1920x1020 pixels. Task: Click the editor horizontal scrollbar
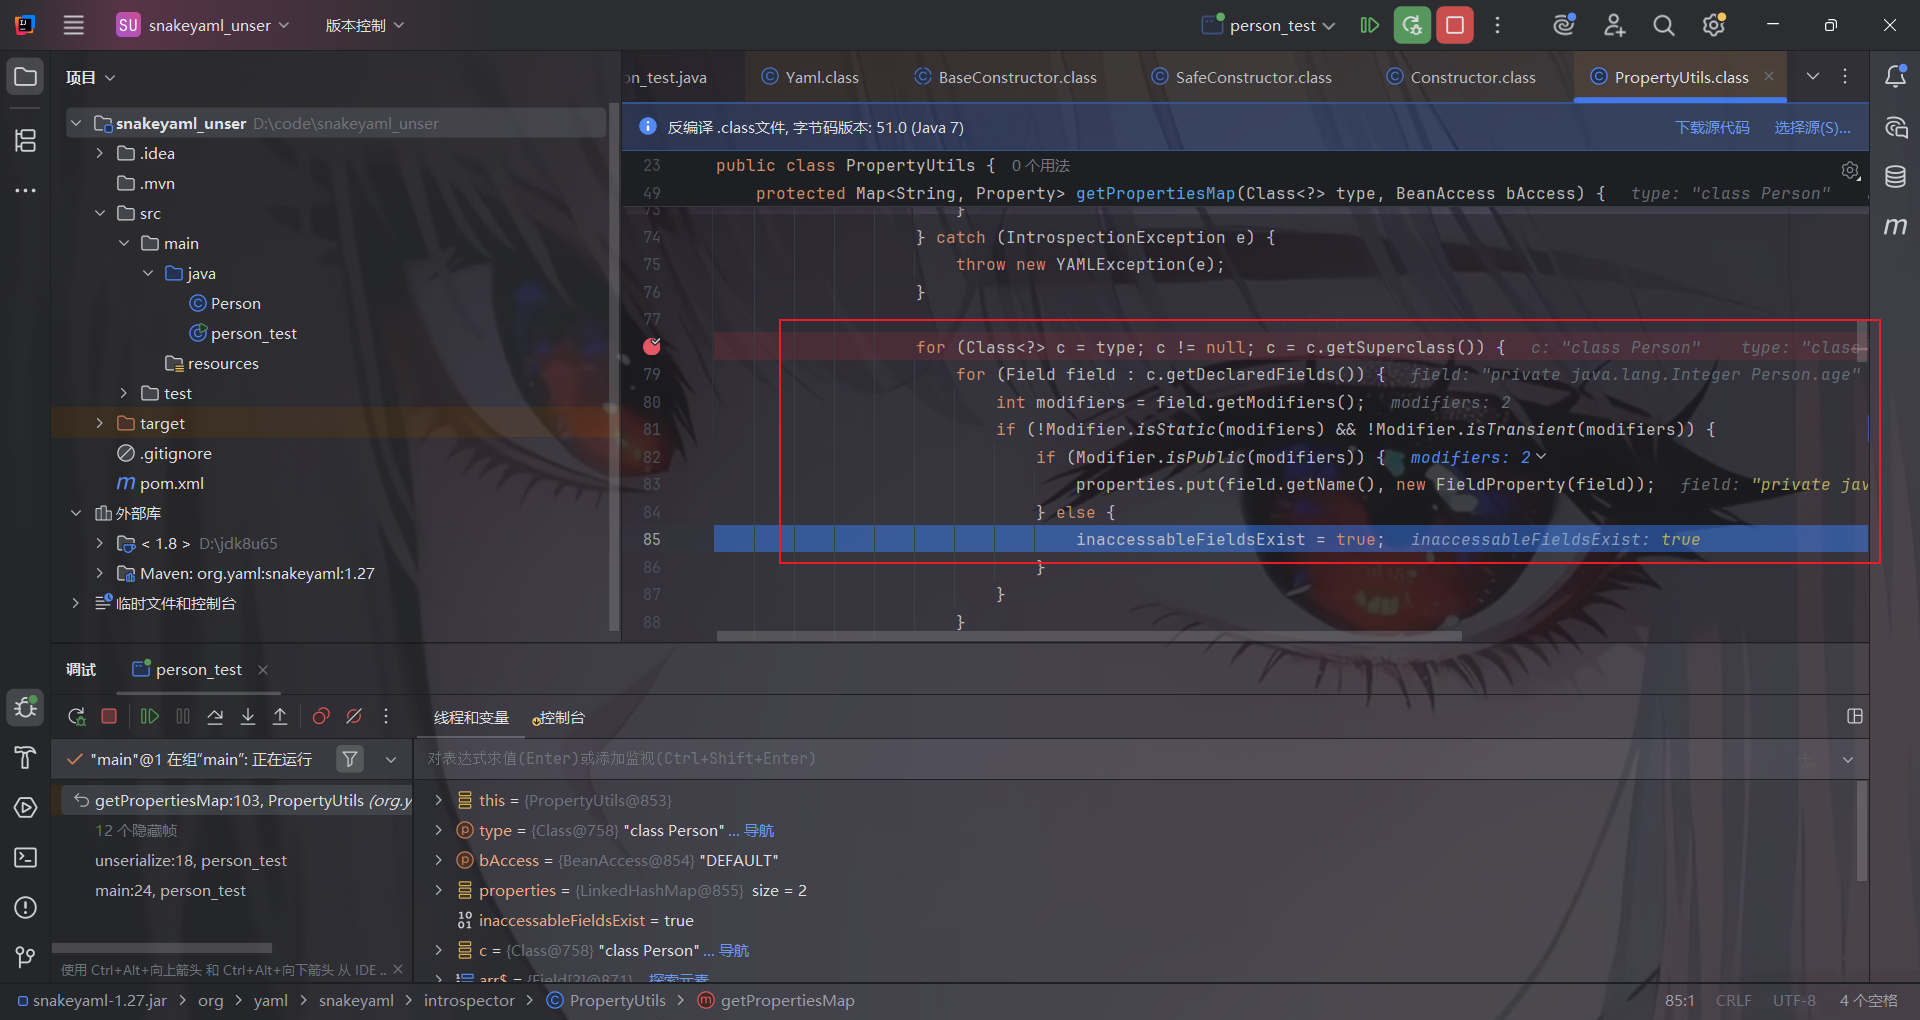(x=1089, y=635)
